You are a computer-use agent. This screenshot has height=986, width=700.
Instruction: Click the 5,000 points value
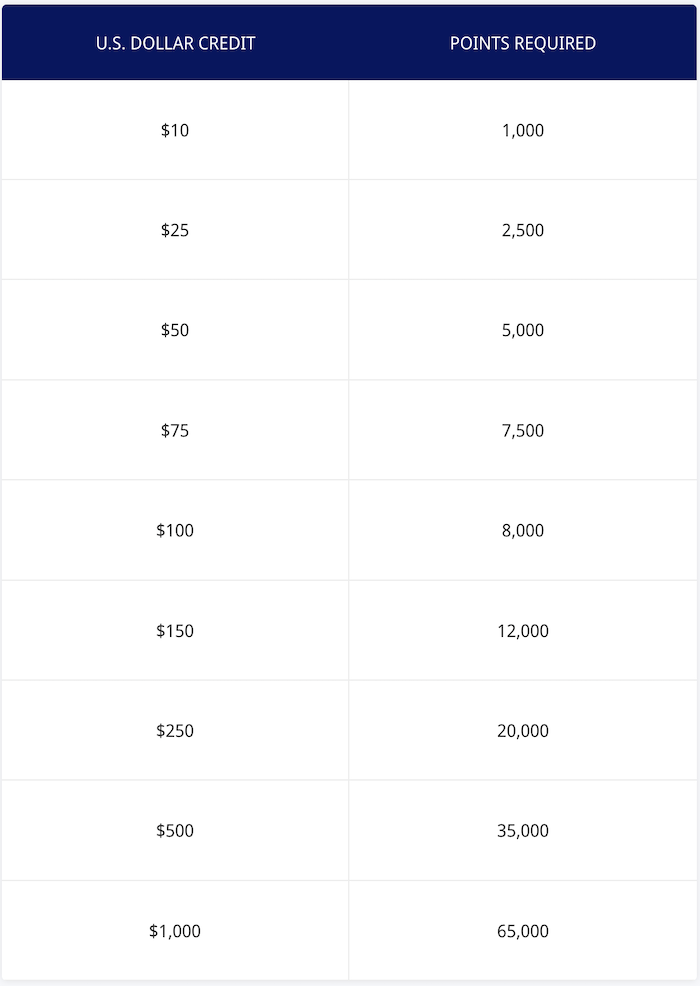[523, 330]
